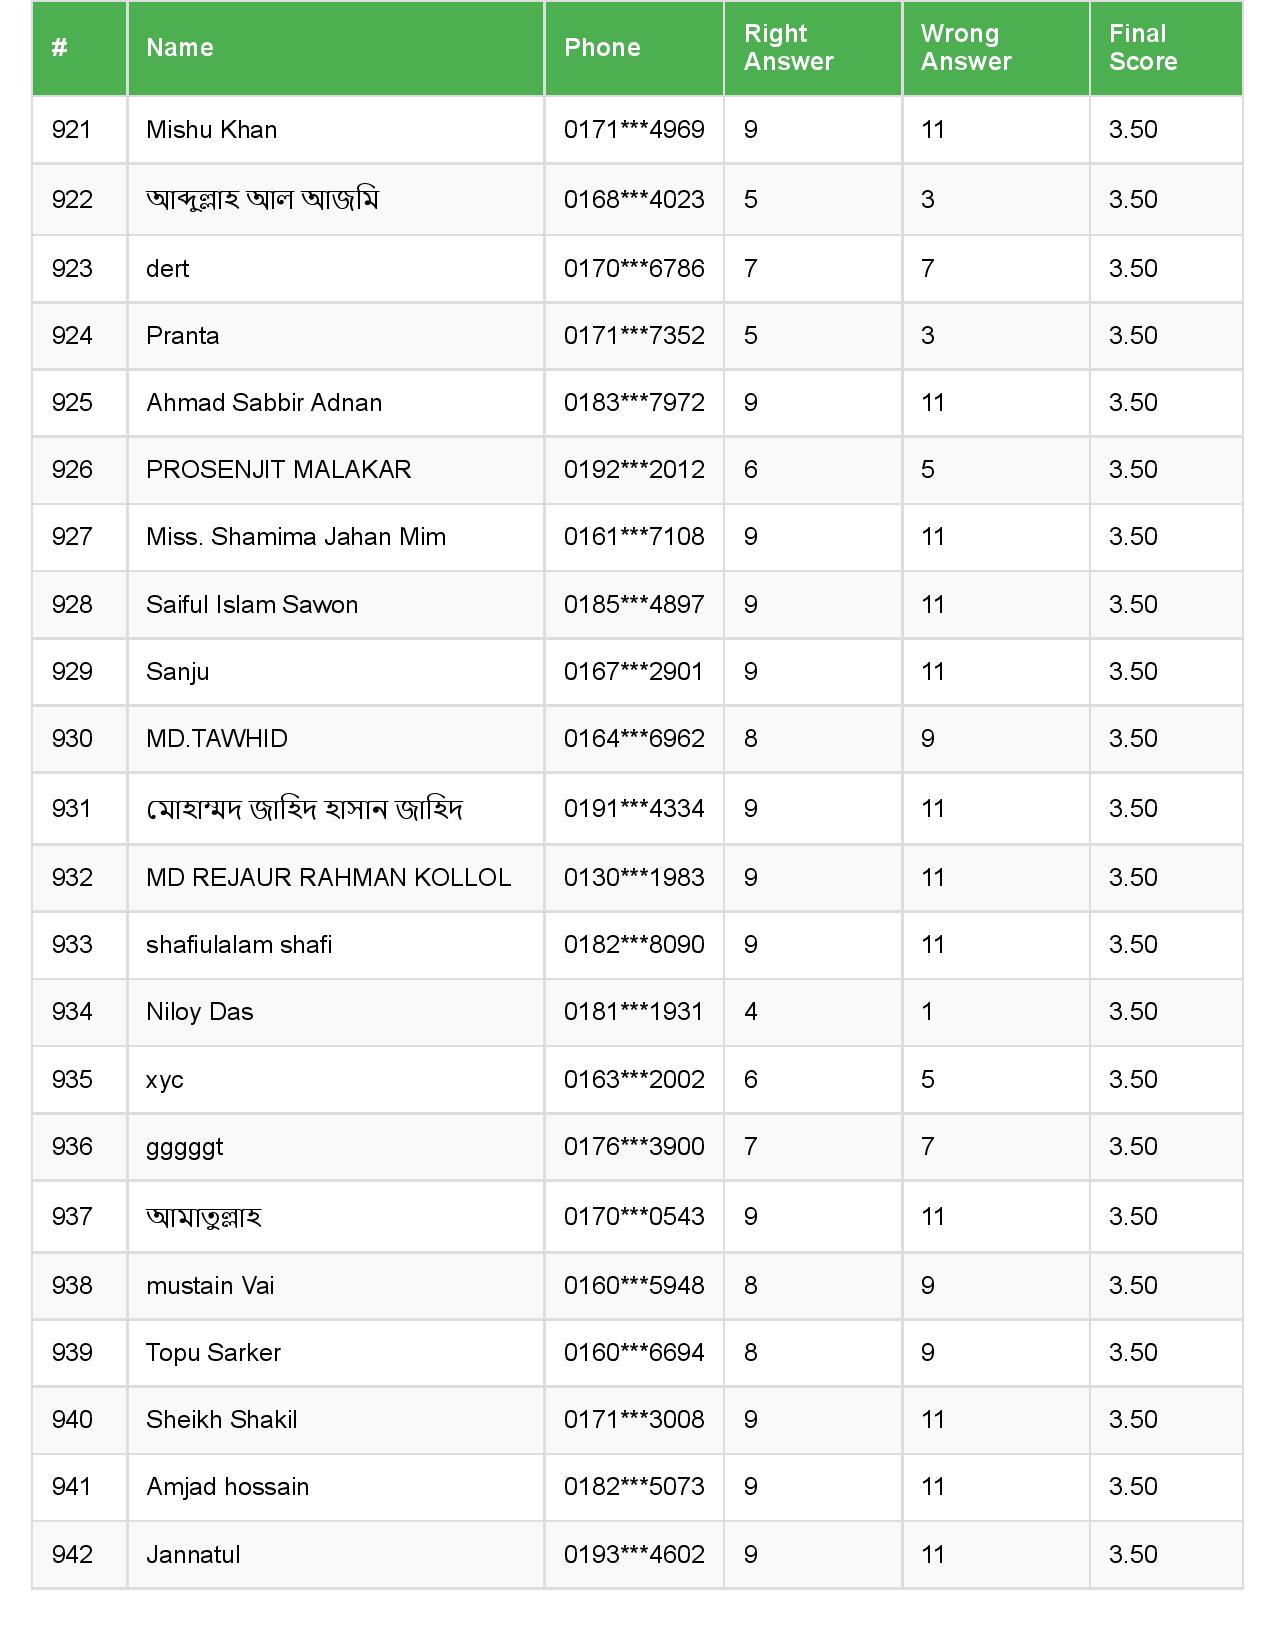Click on PROSENJIT MALAKAR name cell

(278, 470)
